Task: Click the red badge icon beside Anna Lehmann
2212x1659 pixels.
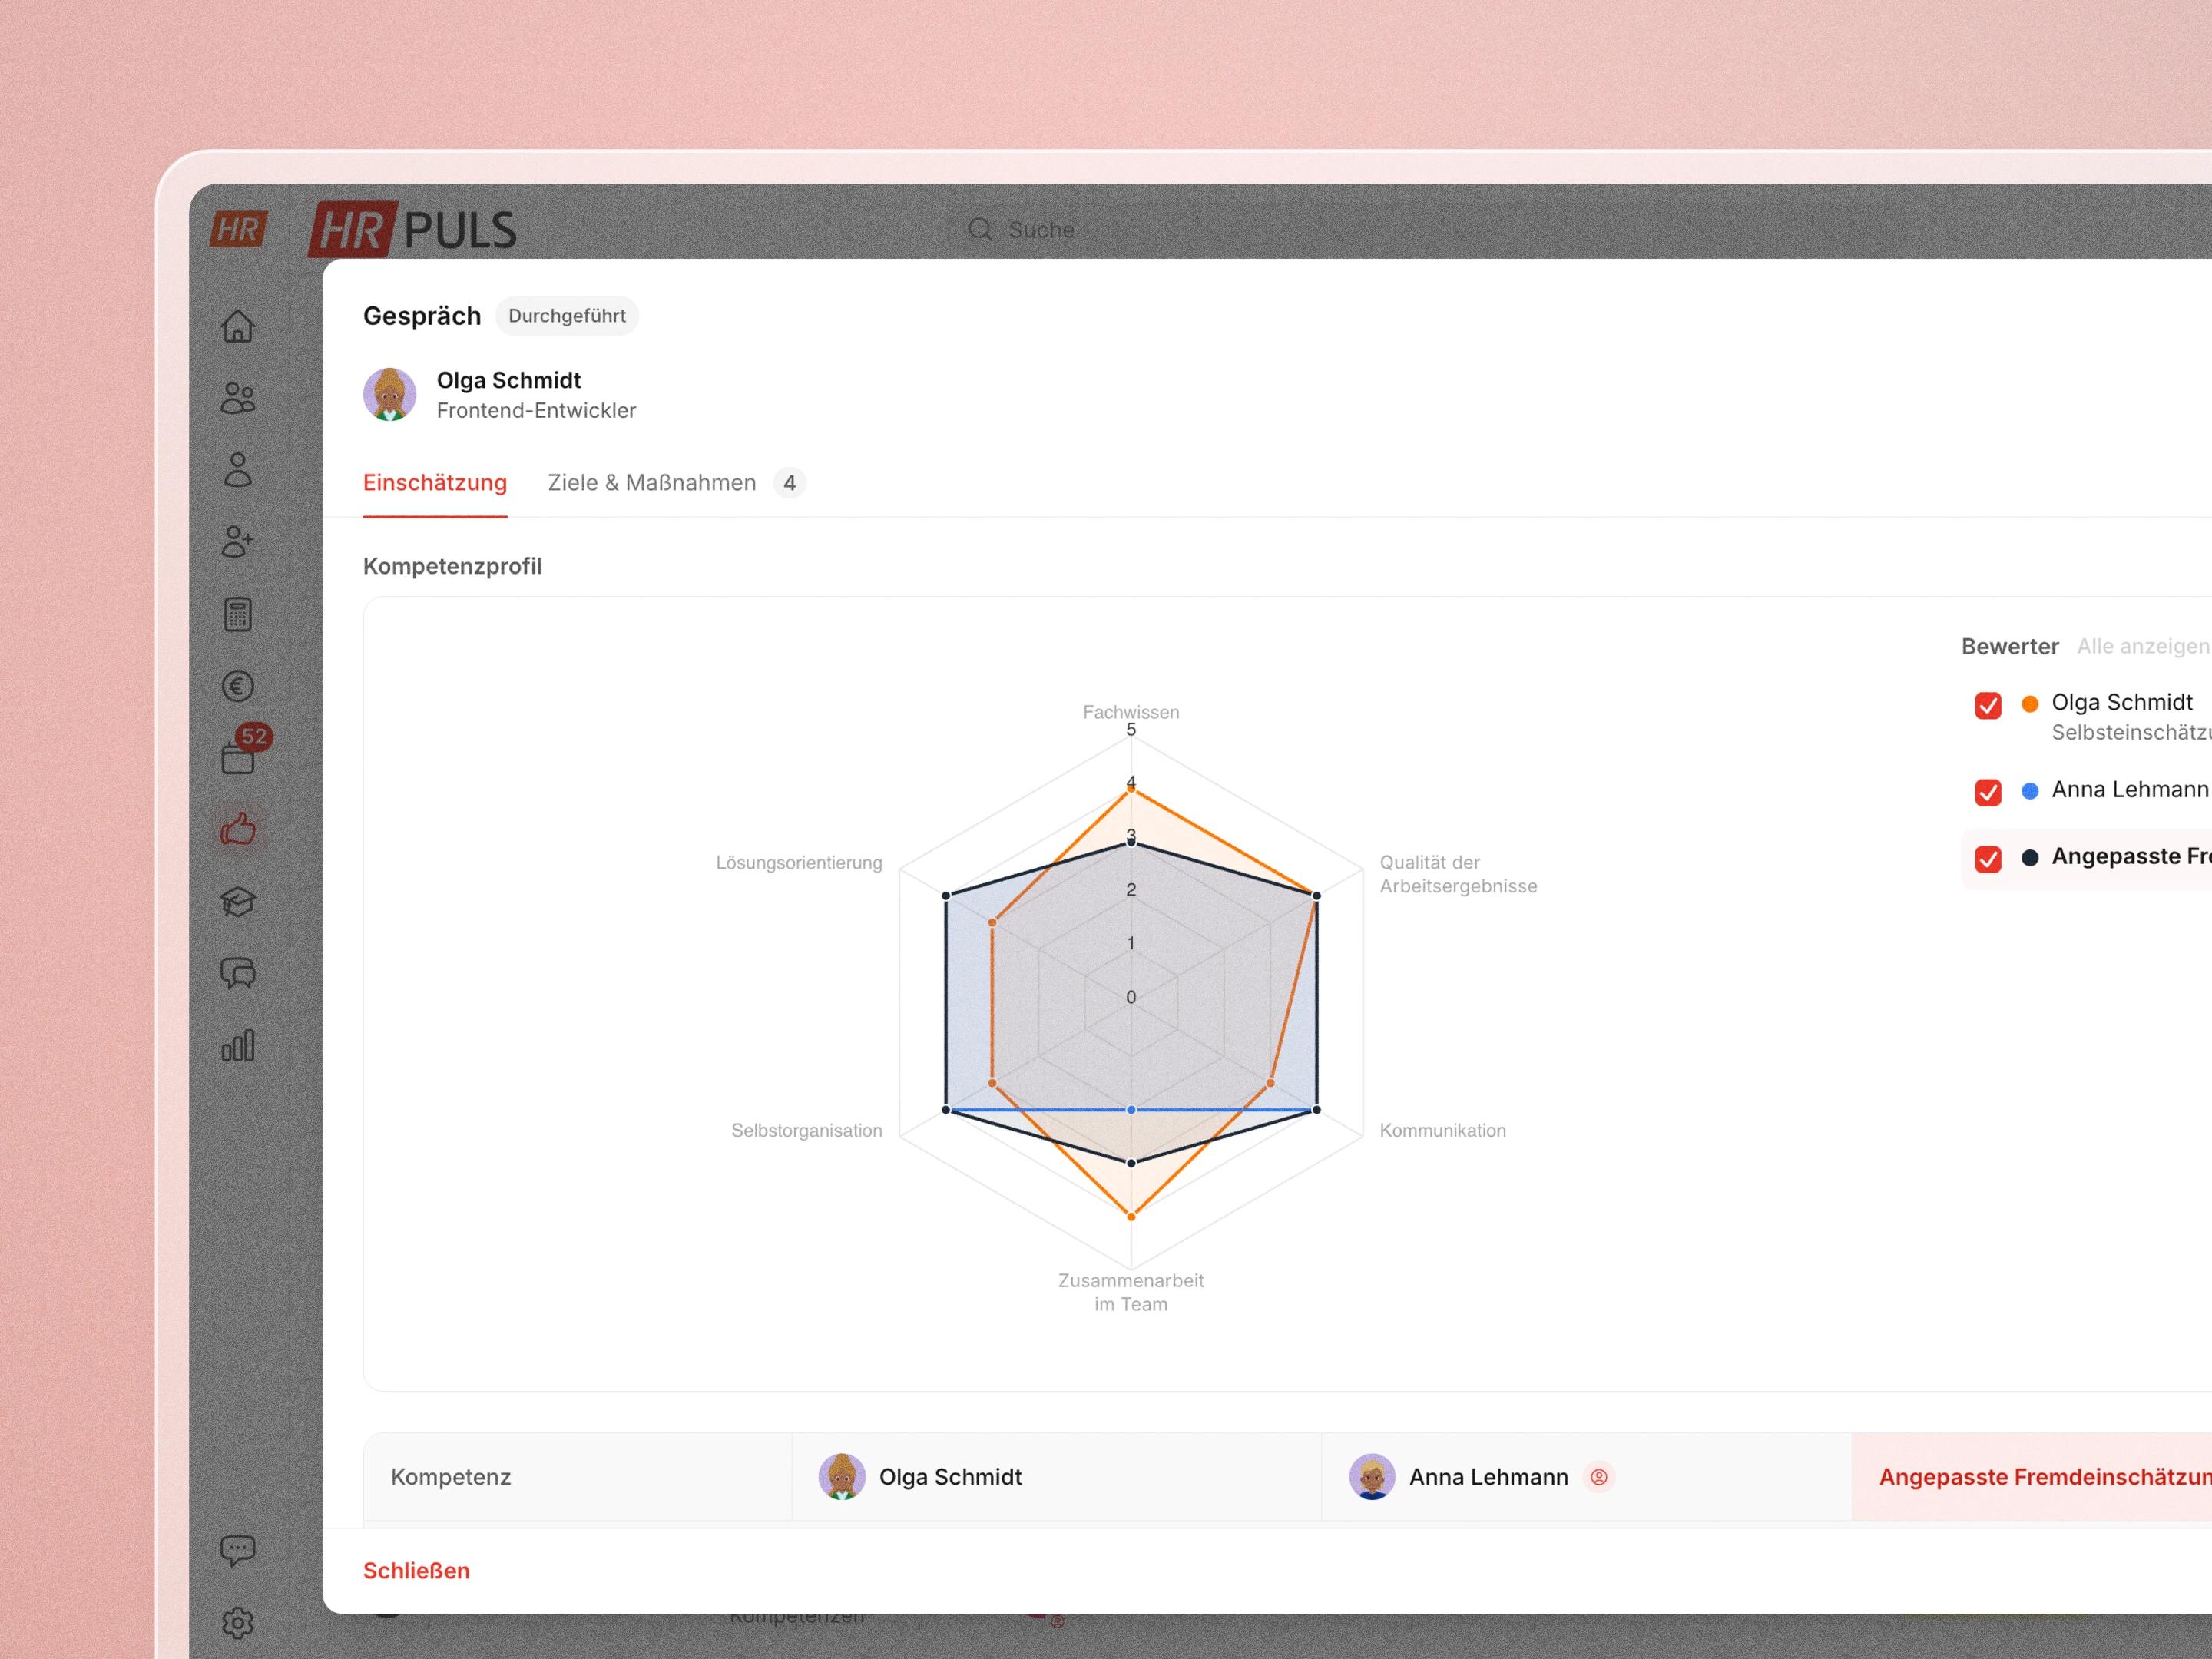Action: point(1599,1477)
